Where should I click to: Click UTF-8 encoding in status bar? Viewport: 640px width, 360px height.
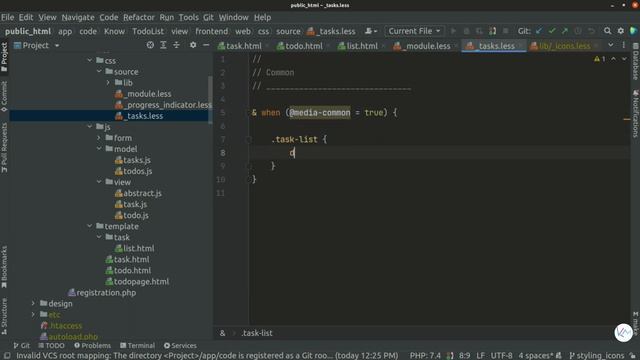[x=502, y=356]
